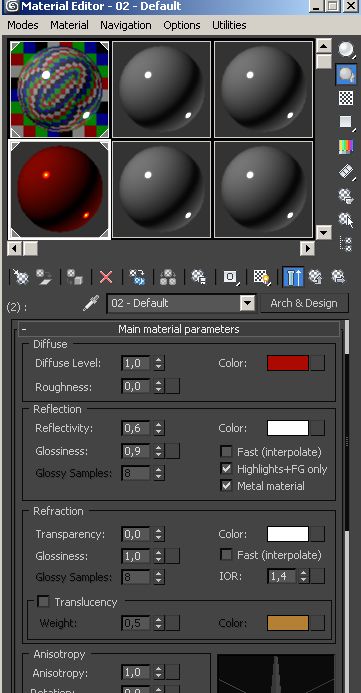
Task: Click the Go to Parent icon
Action: point(315,277)
